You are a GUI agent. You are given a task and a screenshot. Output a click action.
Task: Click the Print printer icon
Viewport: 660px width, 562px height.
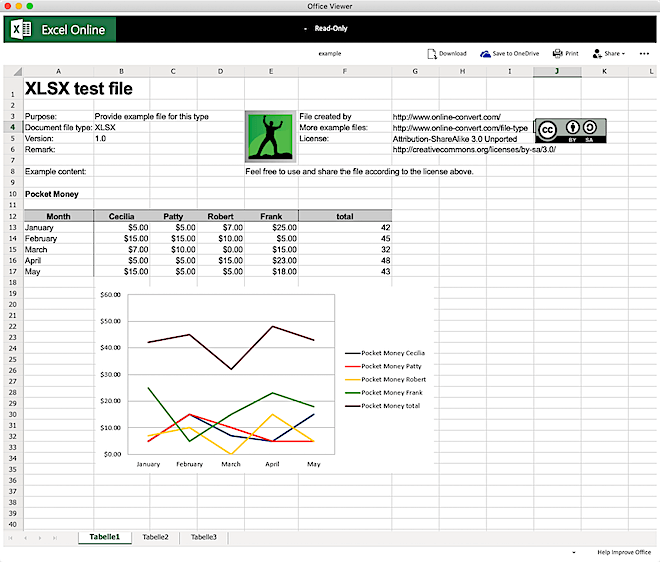tap(558, 53)
